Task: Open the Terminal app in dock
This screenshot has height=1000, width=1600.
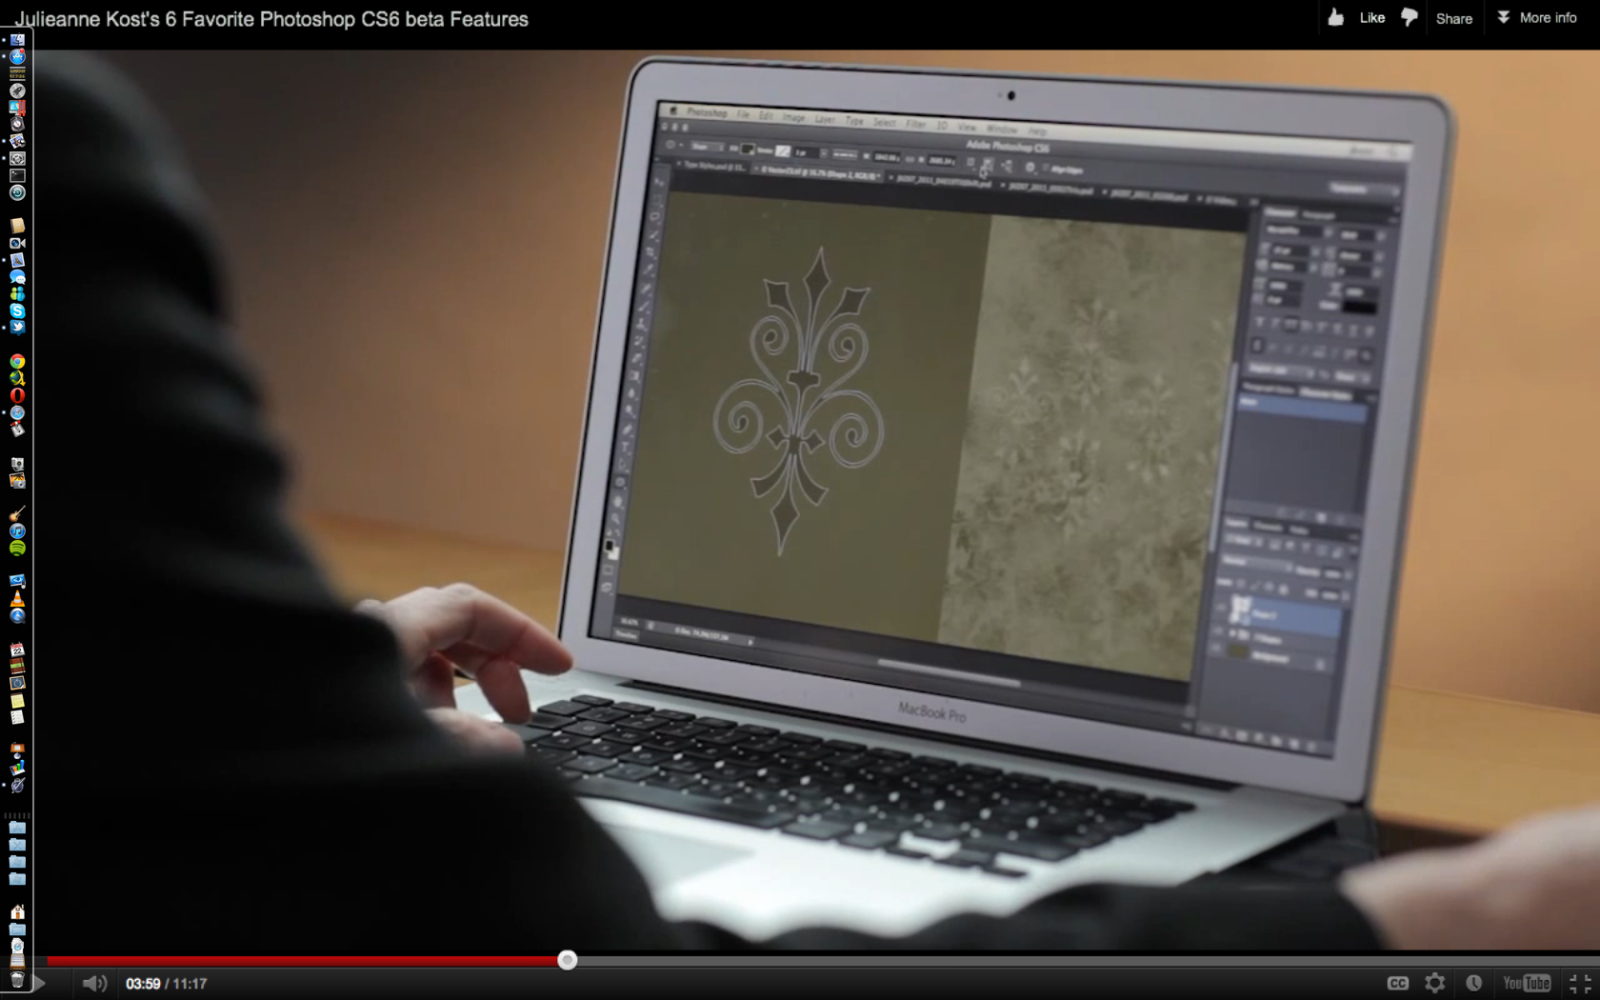Action: [x=17, y=175]
